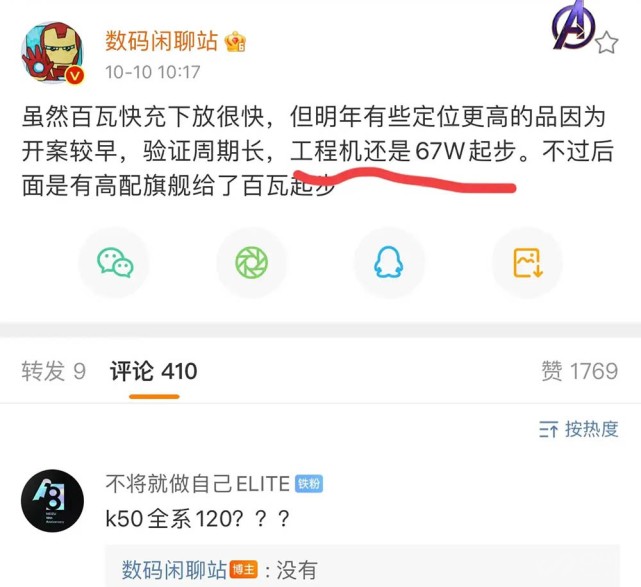
Task: Like the post via 赞 1769
Action: point(580,371)
